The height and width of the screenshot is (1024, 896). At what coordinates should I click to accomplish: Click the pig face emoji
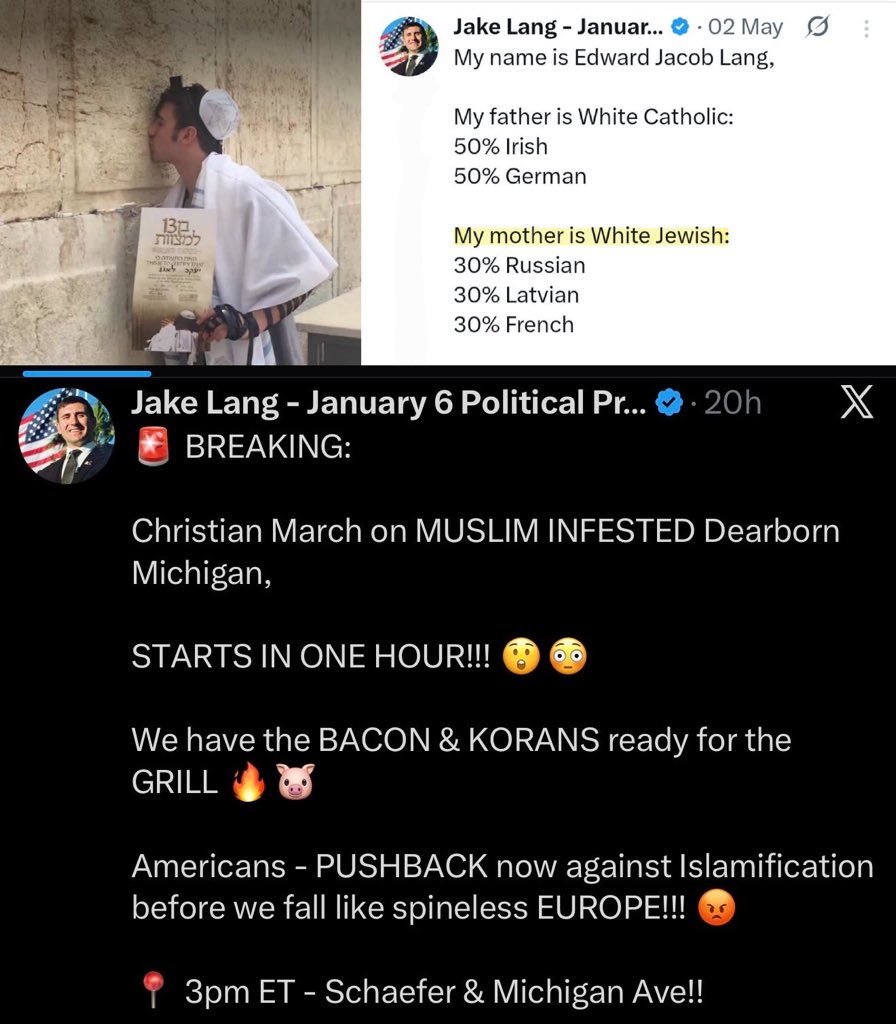coord(296,782)
